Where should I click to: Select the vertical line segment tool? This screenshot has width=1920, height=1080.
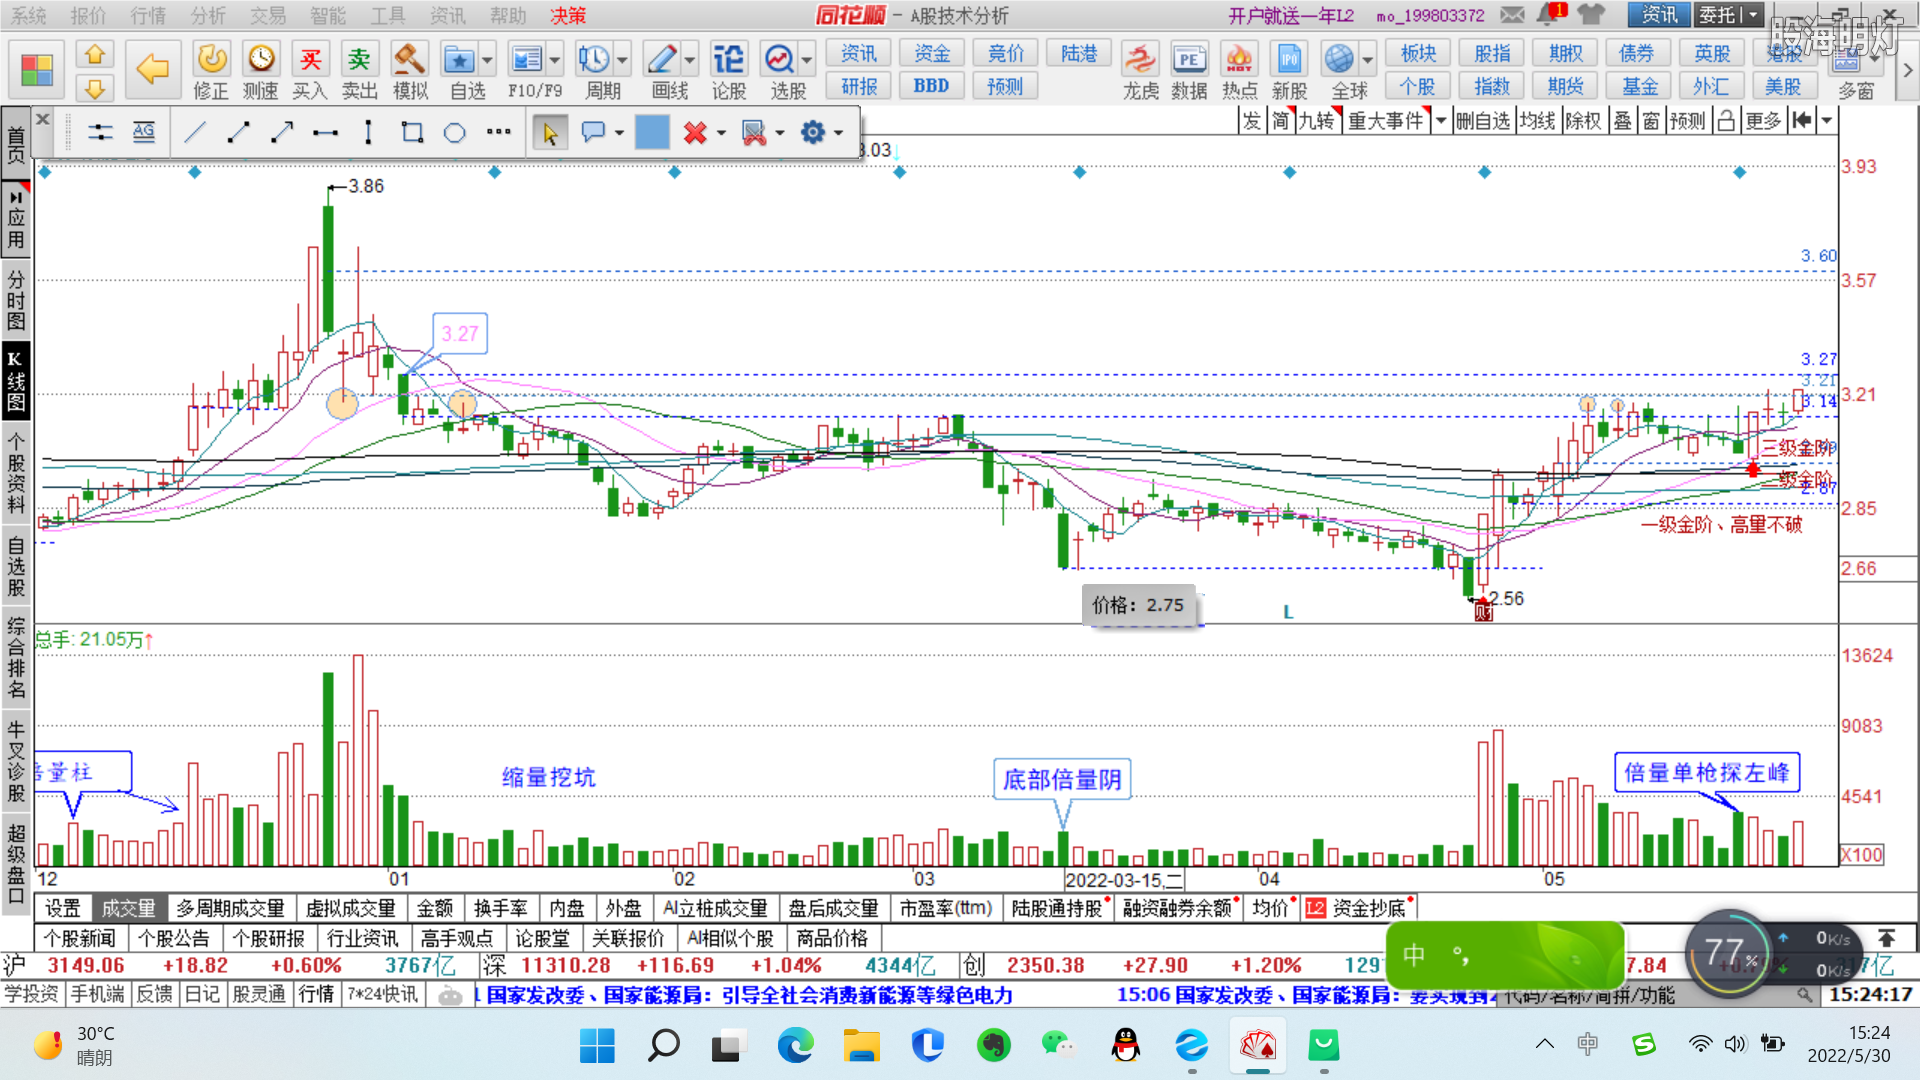pyautogui.click(x=368, y=132)
